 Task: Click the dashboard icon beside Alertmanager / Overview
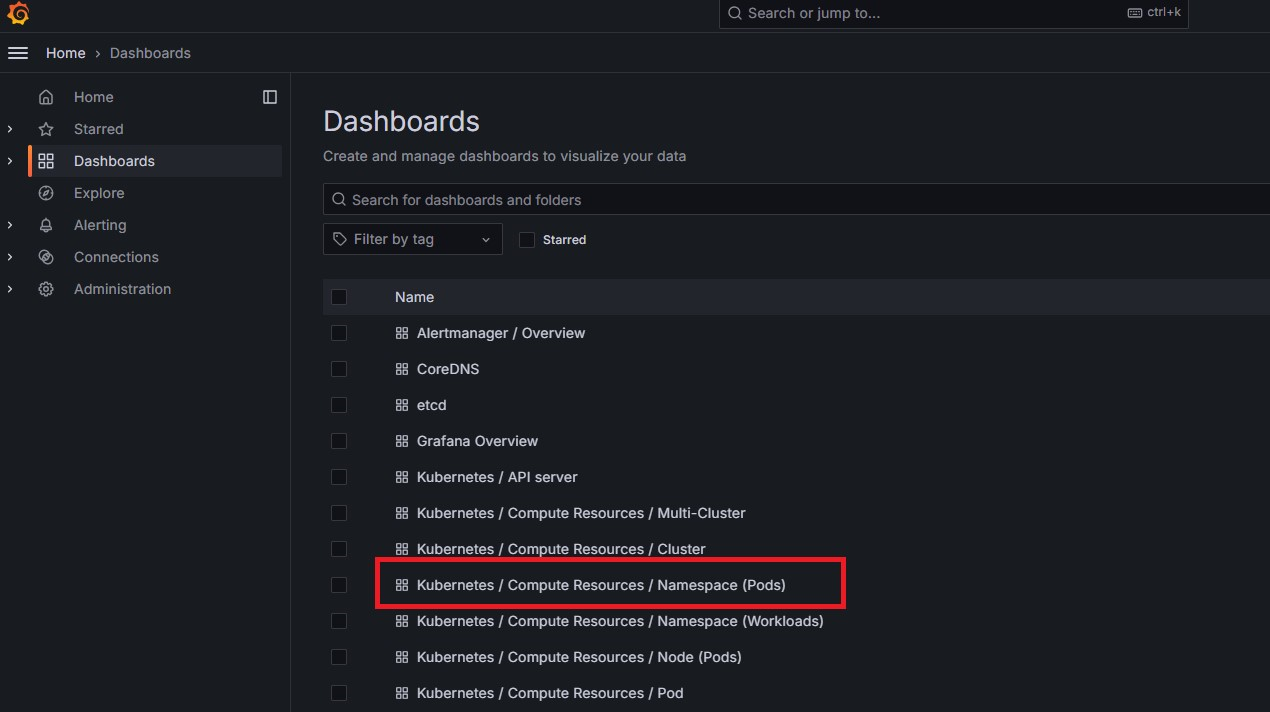[402, 333]
